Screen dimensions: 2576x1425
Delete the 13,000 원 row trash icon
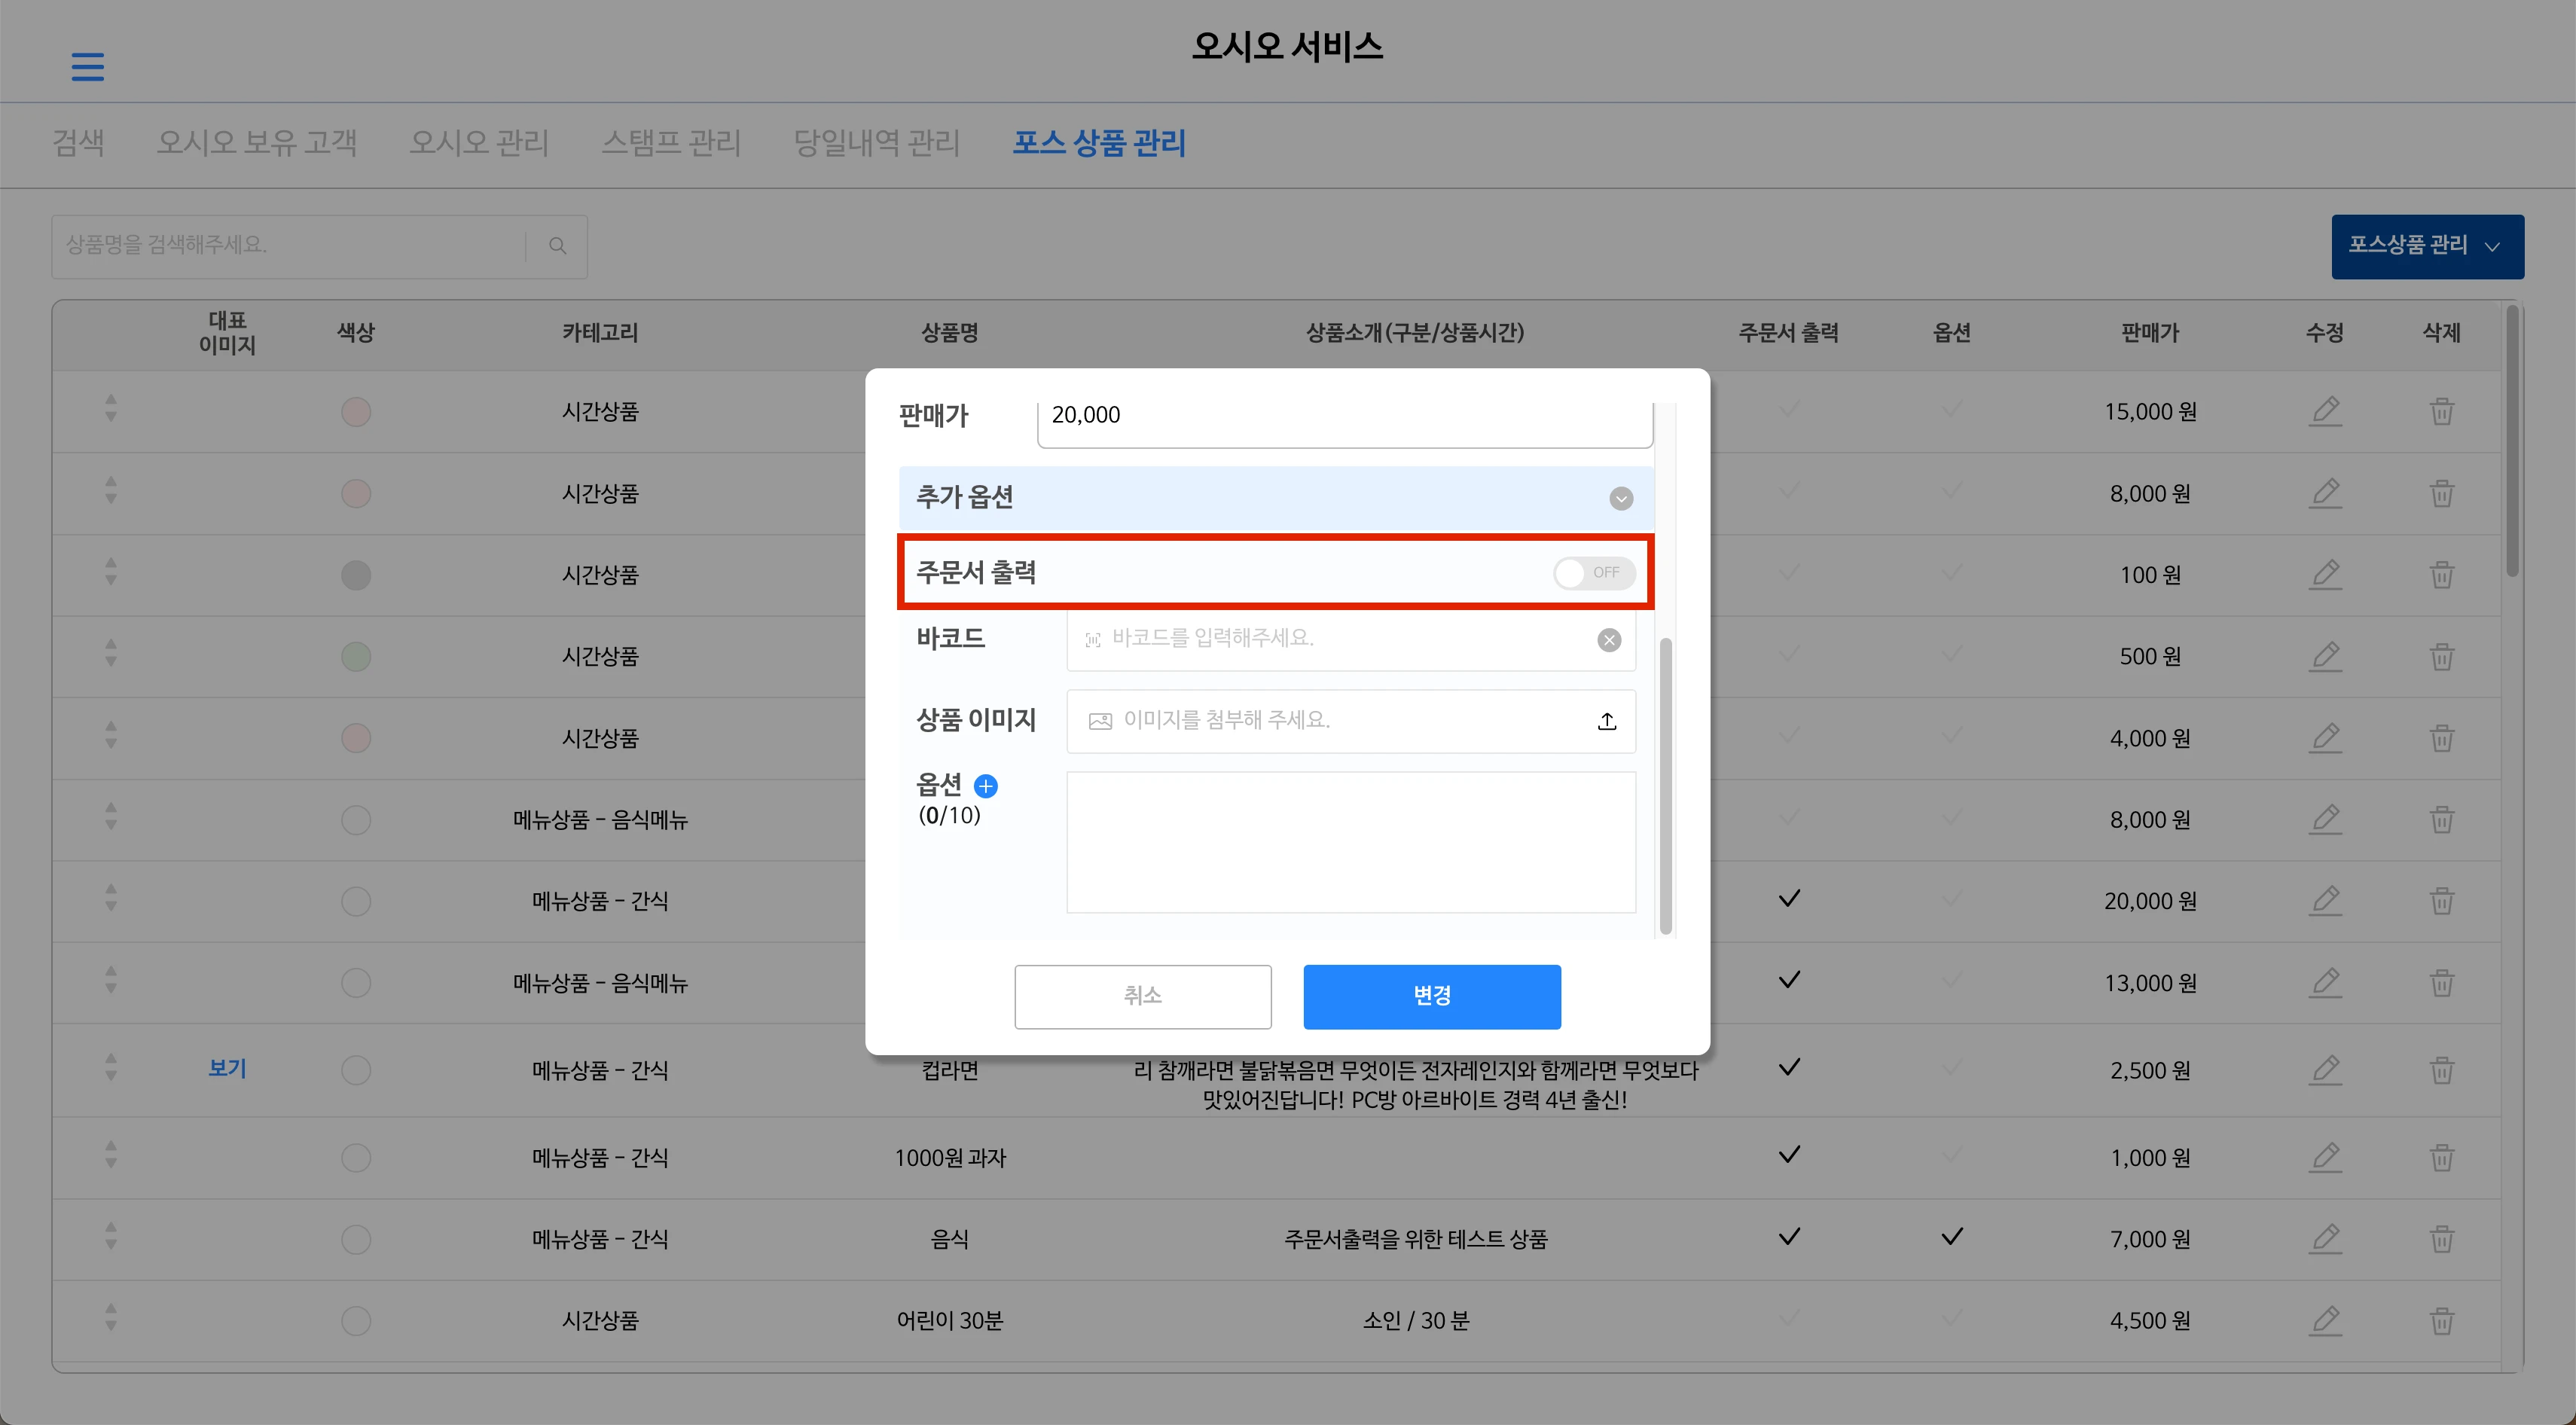coord(2442,983)
